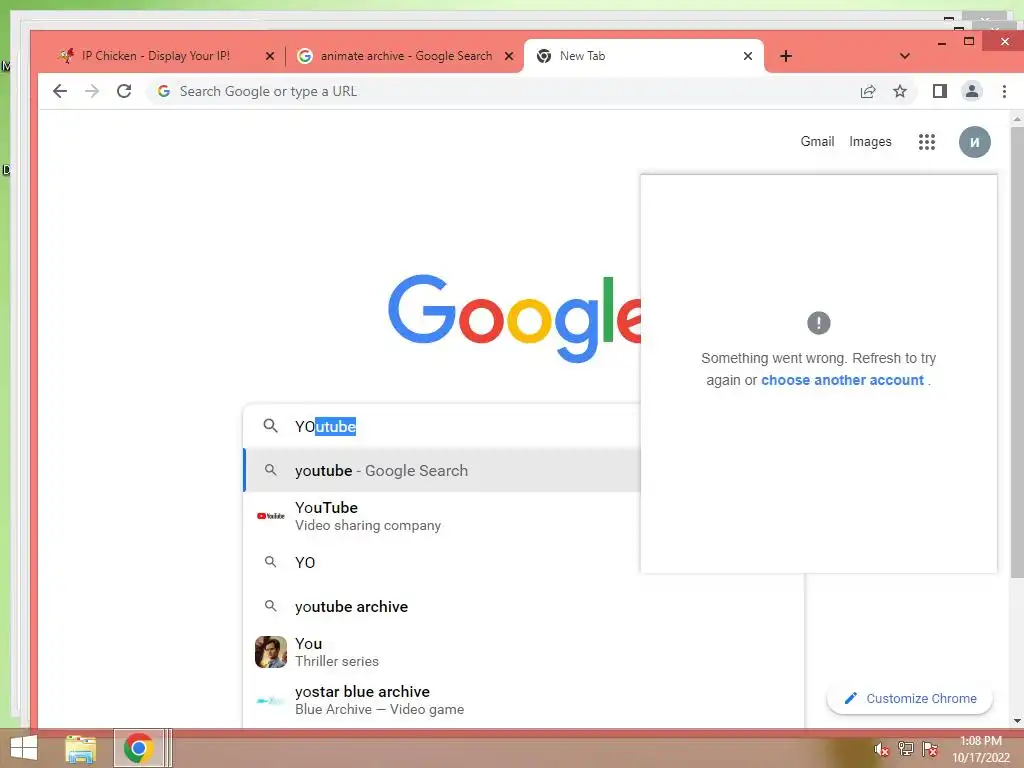Open the side panel icon
The image size is (1024, 768).
(x=940, y=91)
